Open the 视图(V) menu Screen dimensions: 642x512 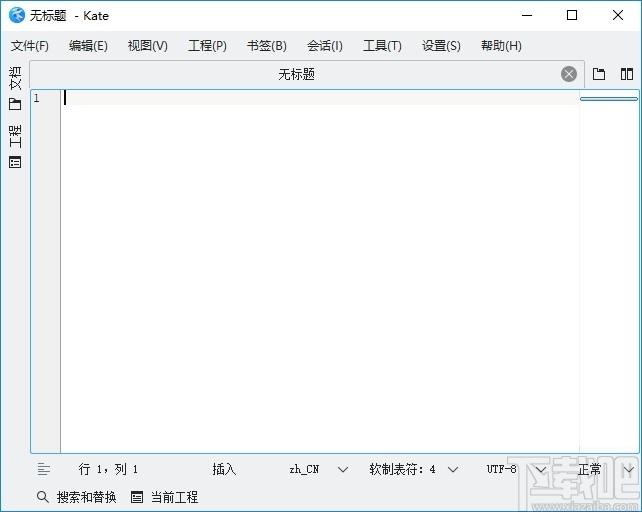point(147,45)
